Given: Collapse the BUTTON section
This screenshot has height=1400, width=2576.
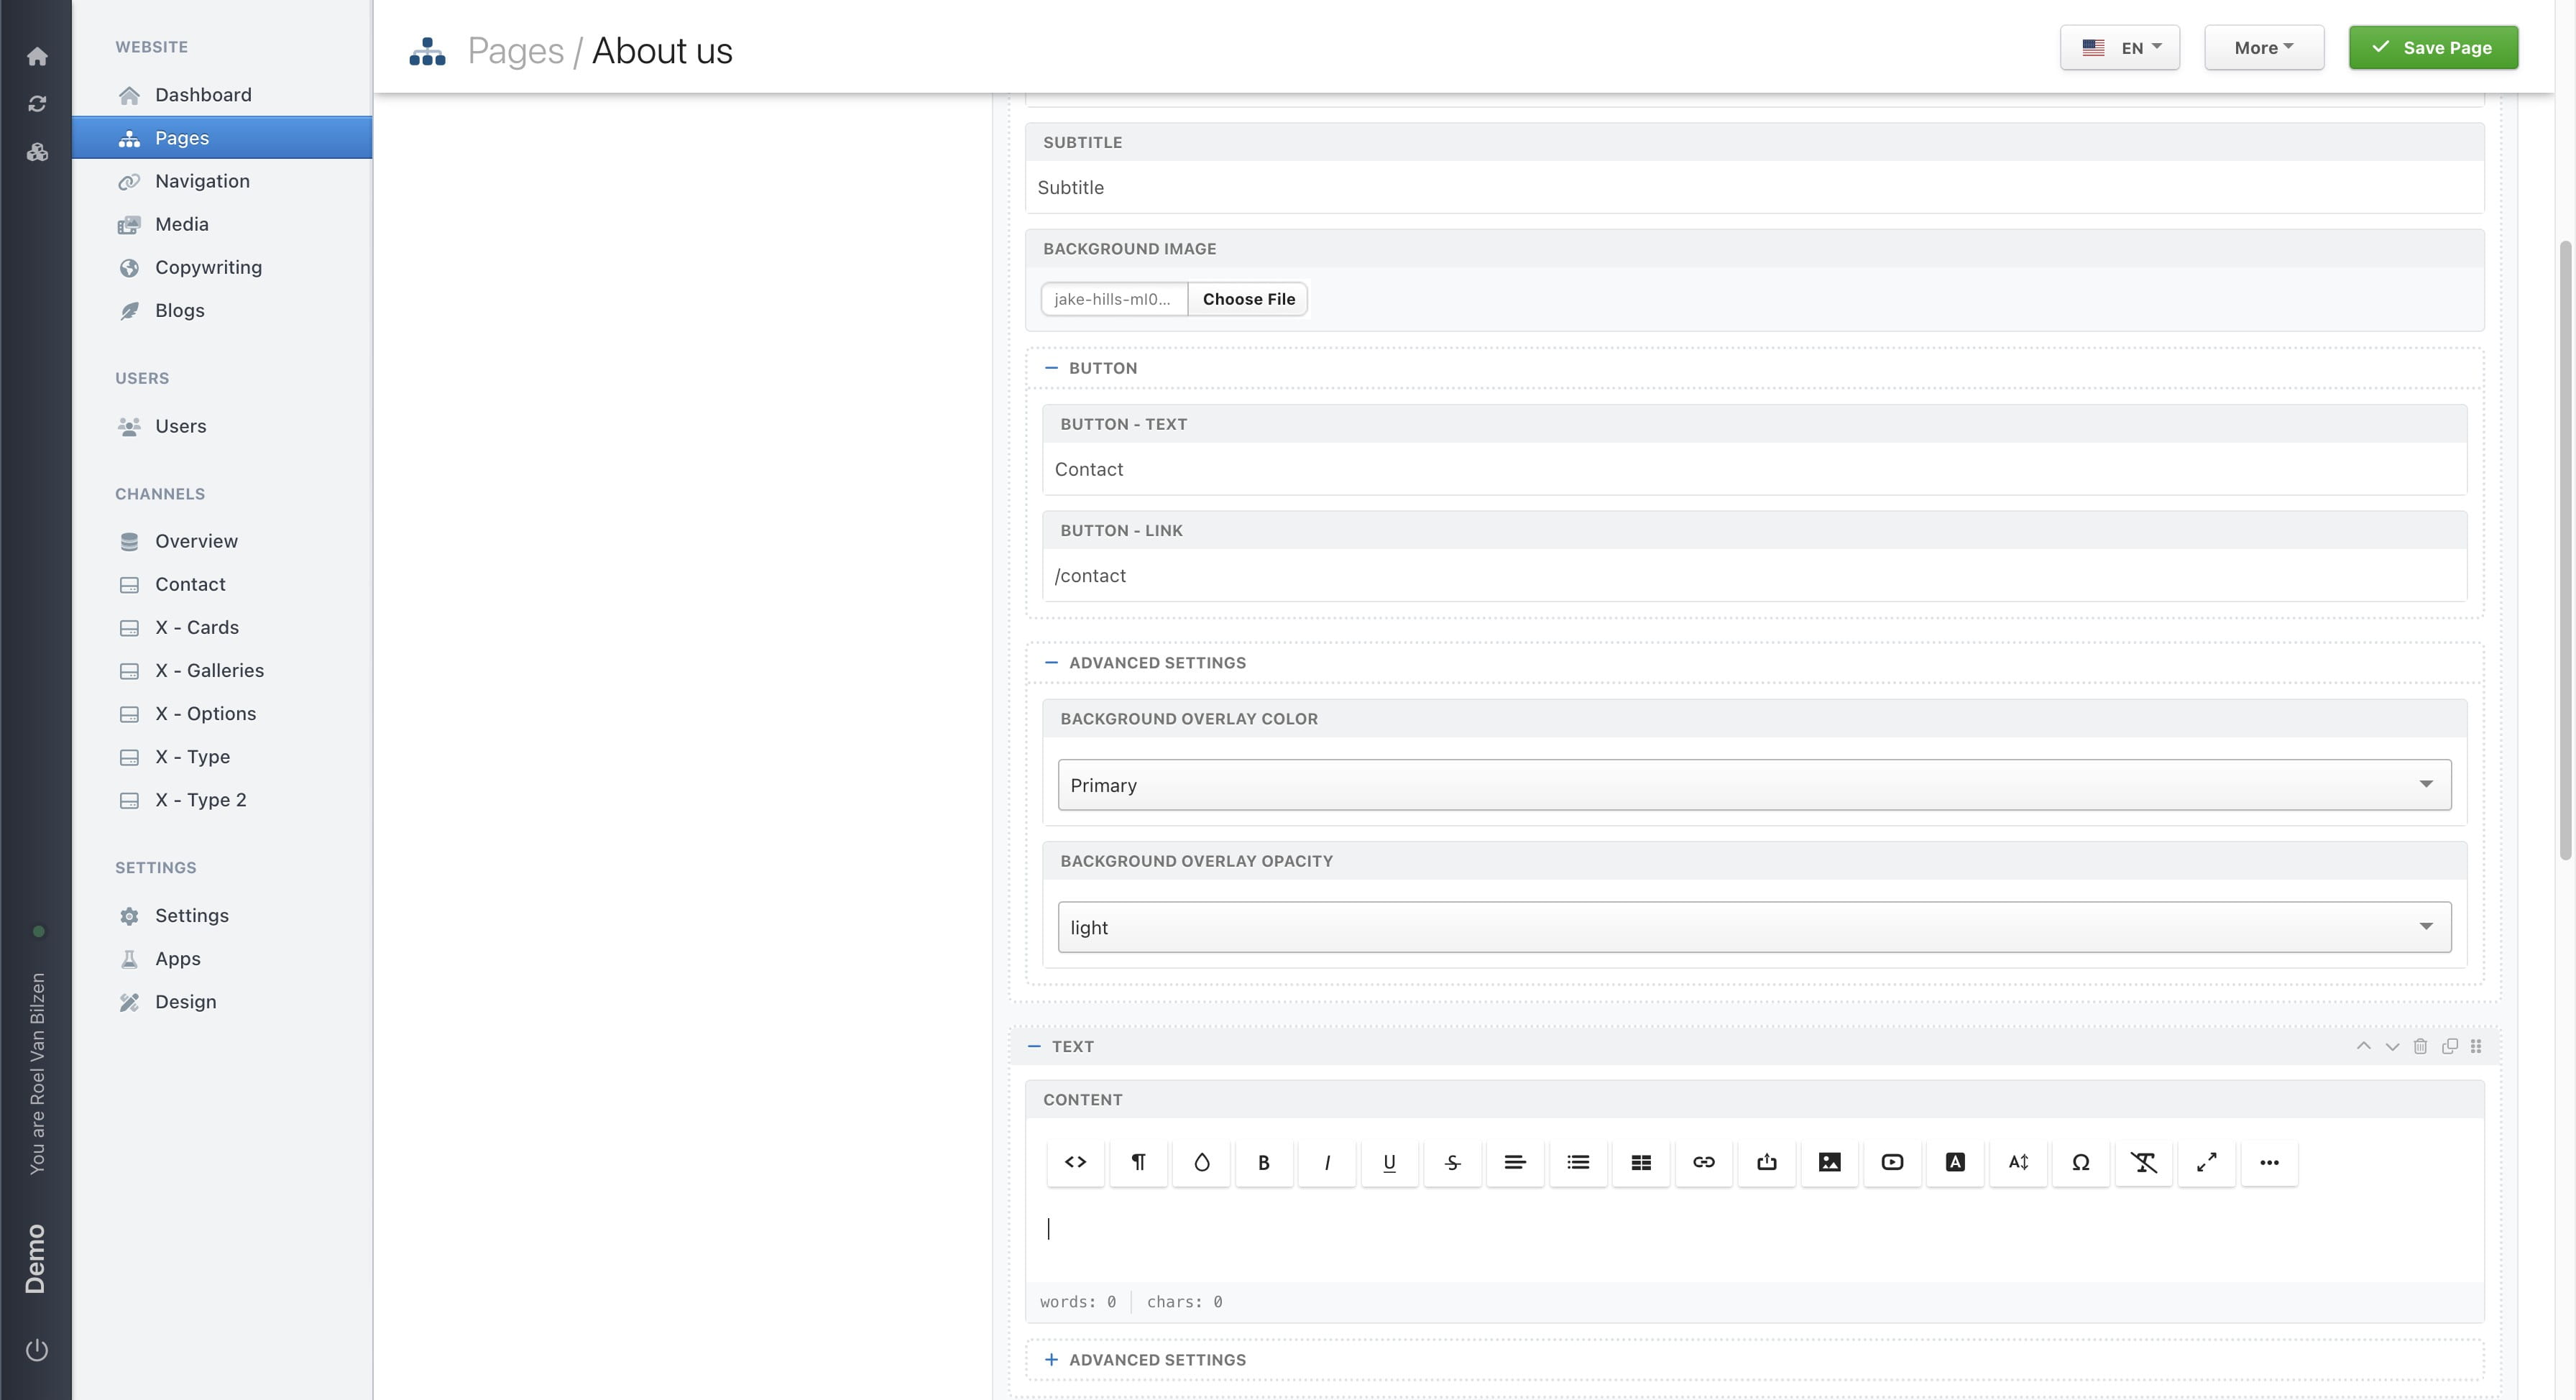Looking at the screenshot, I should (x=1051, y=367).
